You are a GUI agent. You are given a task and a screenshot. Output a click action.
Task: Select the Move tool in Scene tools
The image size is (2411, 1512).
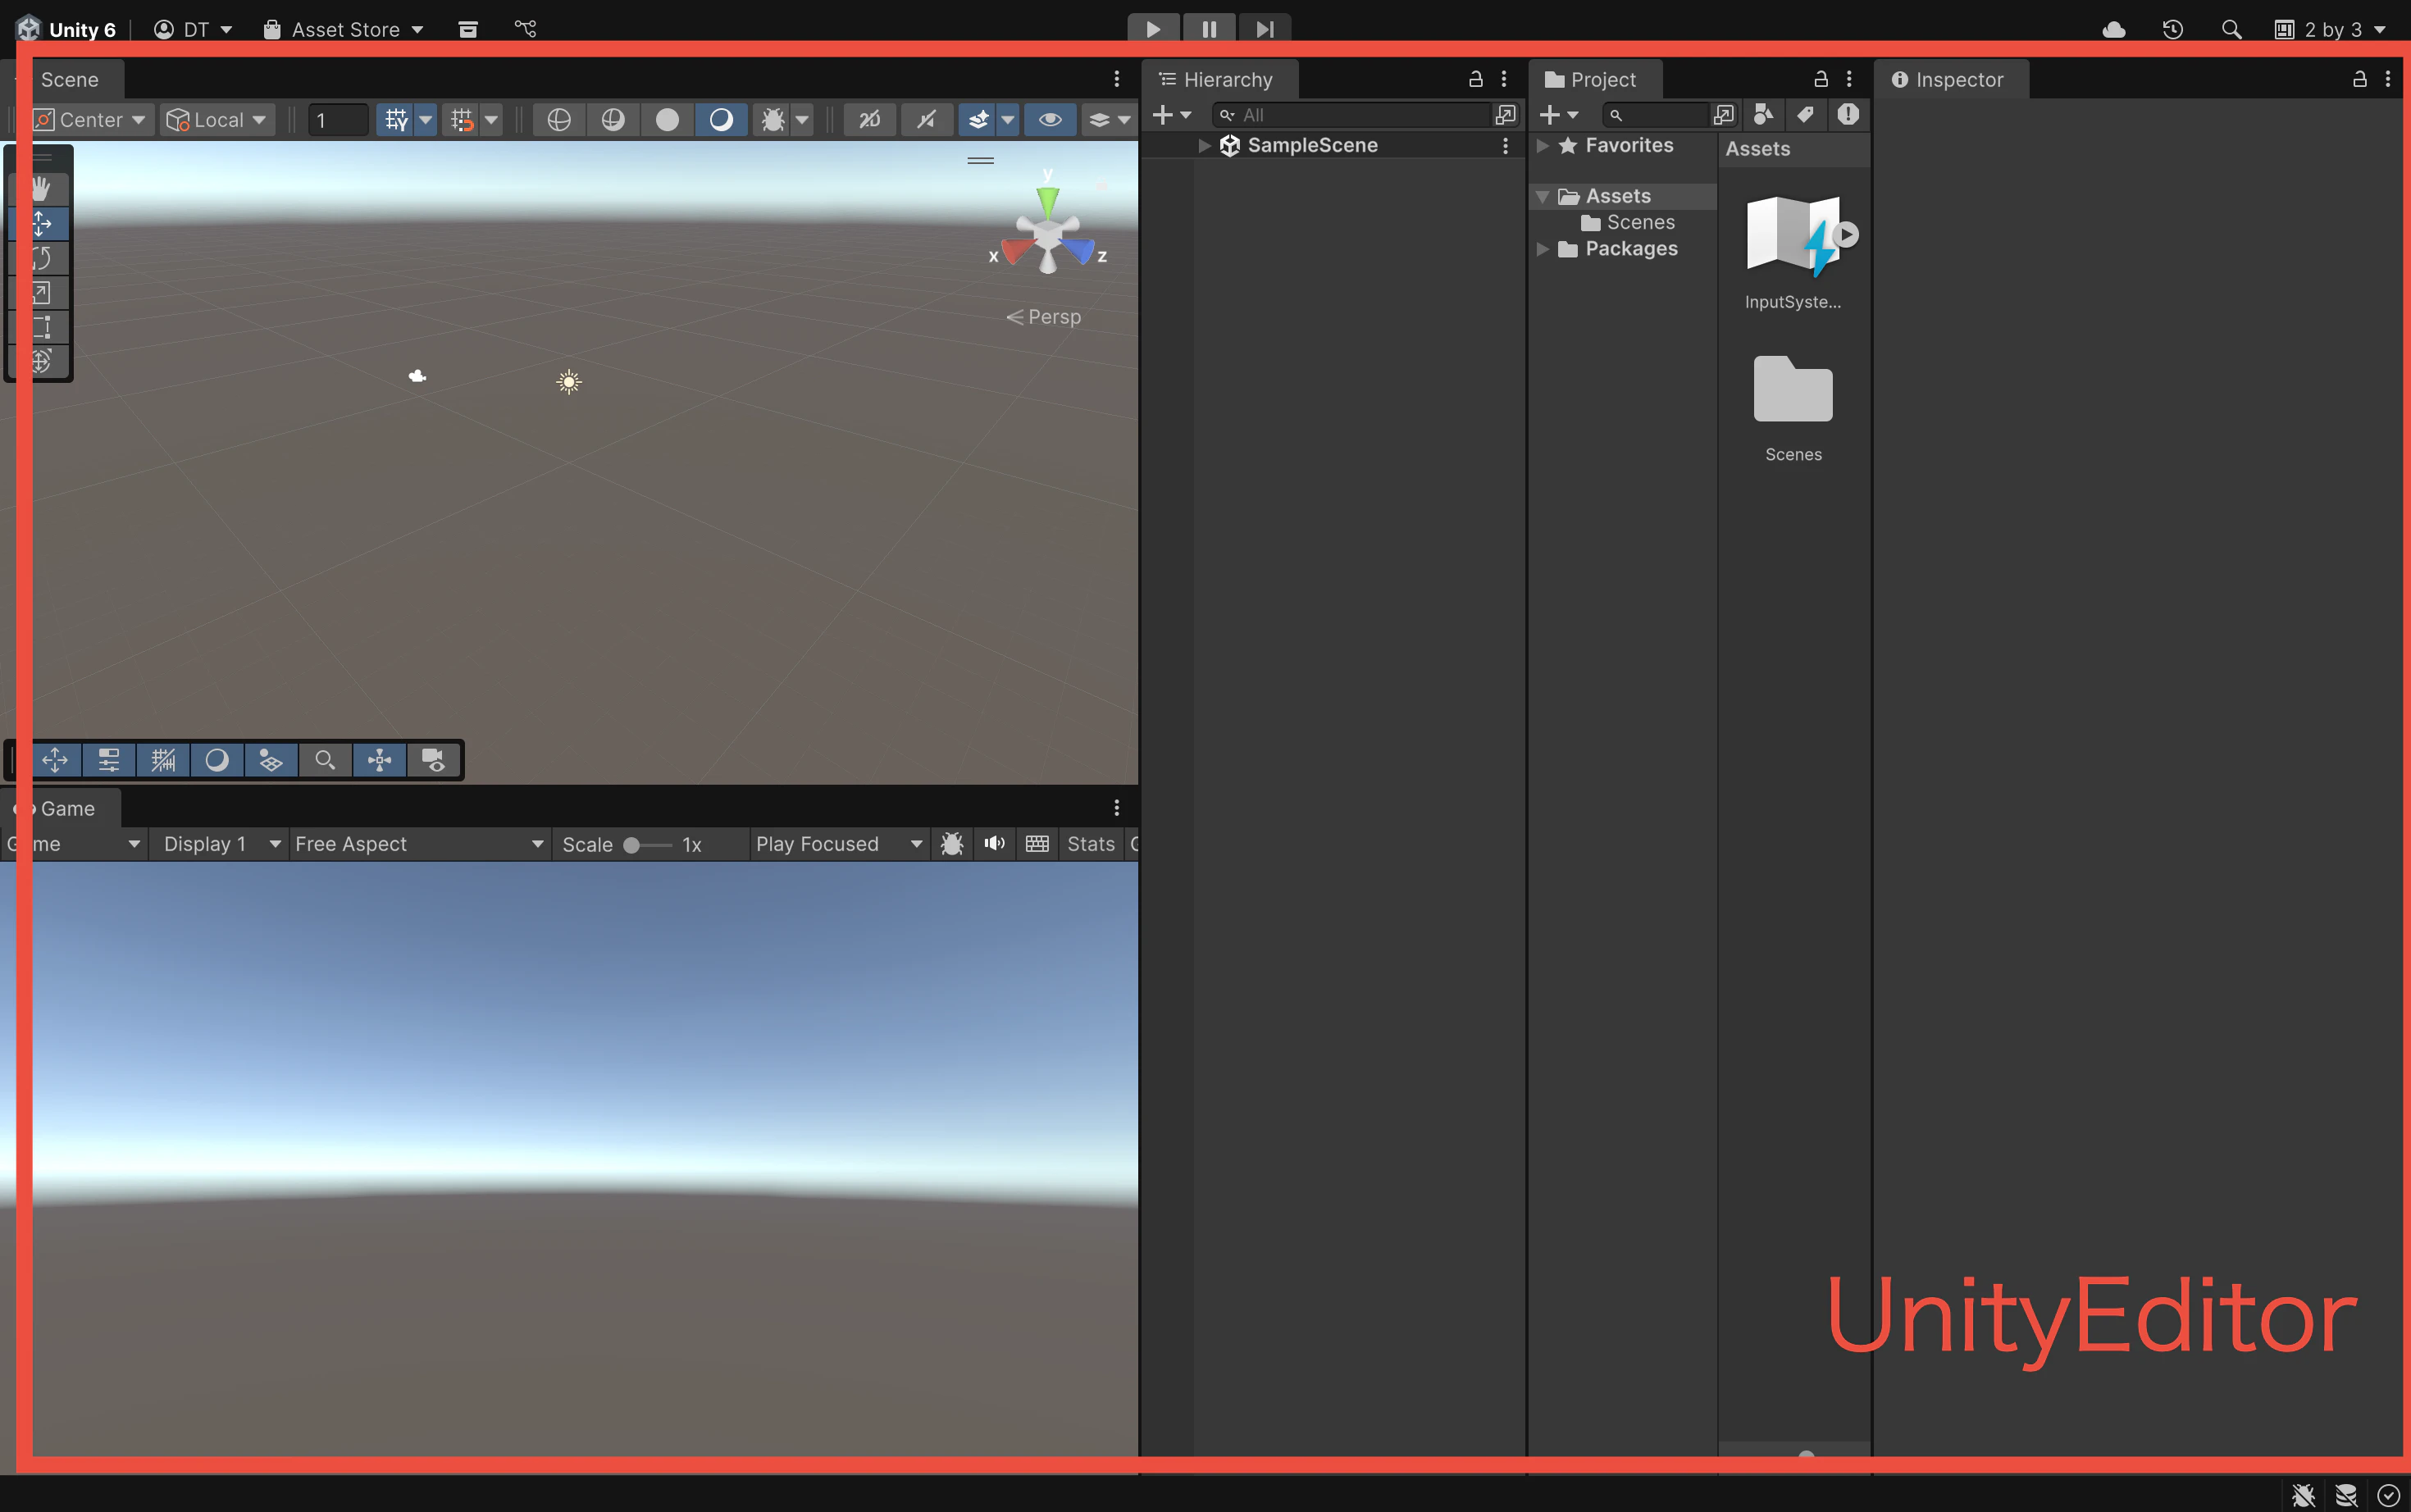tap(41, 223)
